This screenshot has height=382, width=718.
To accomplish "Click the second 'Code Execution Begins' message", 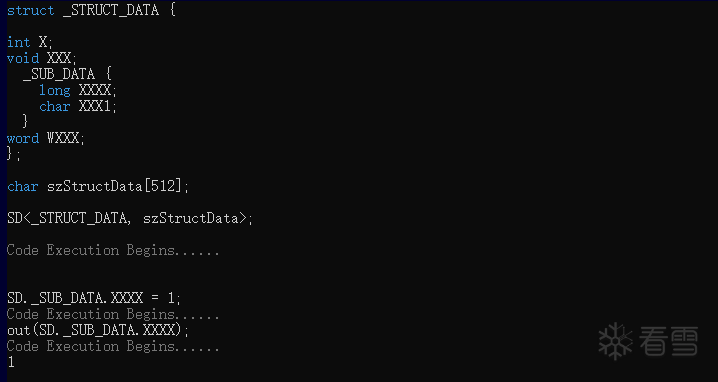I will pos(113,315).
